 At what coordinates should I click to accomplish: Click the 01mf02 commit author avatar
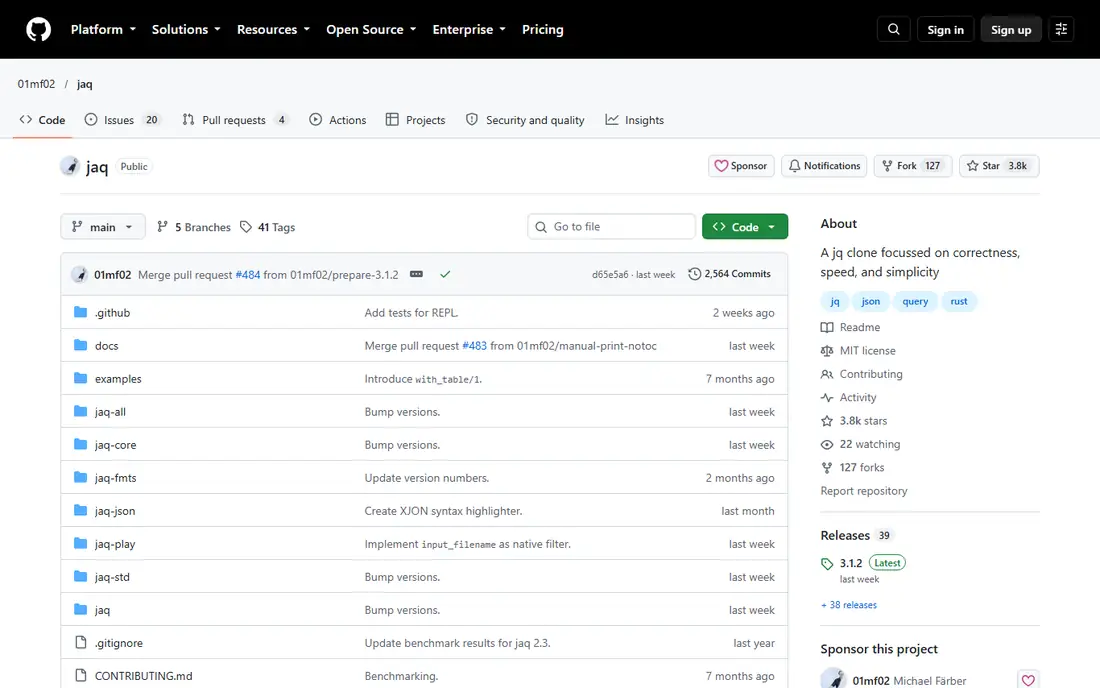pyautogui.click(x=79, y=274)
